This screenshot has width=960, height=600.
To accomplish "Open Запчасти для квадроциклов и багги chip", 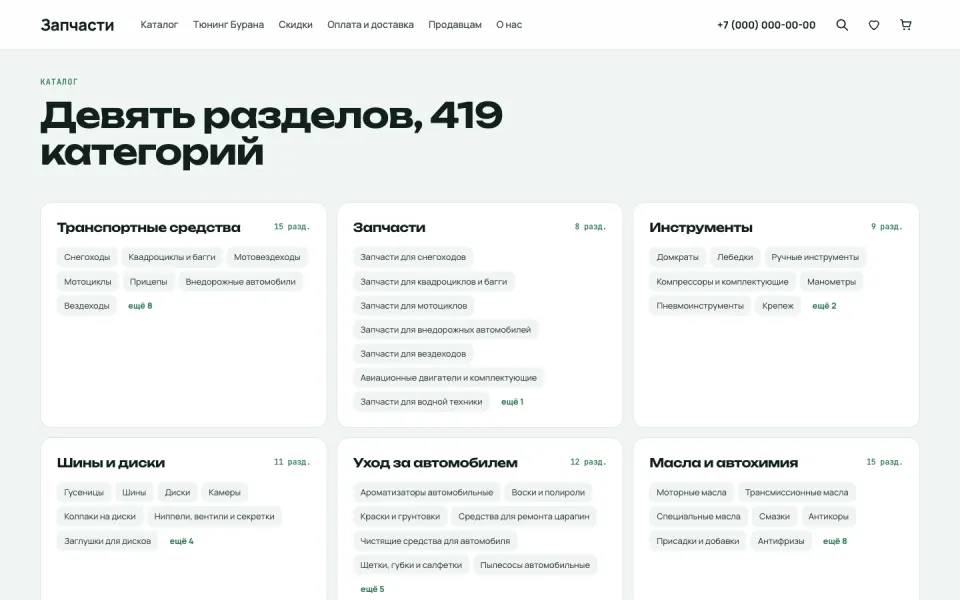I will point(434,282).
